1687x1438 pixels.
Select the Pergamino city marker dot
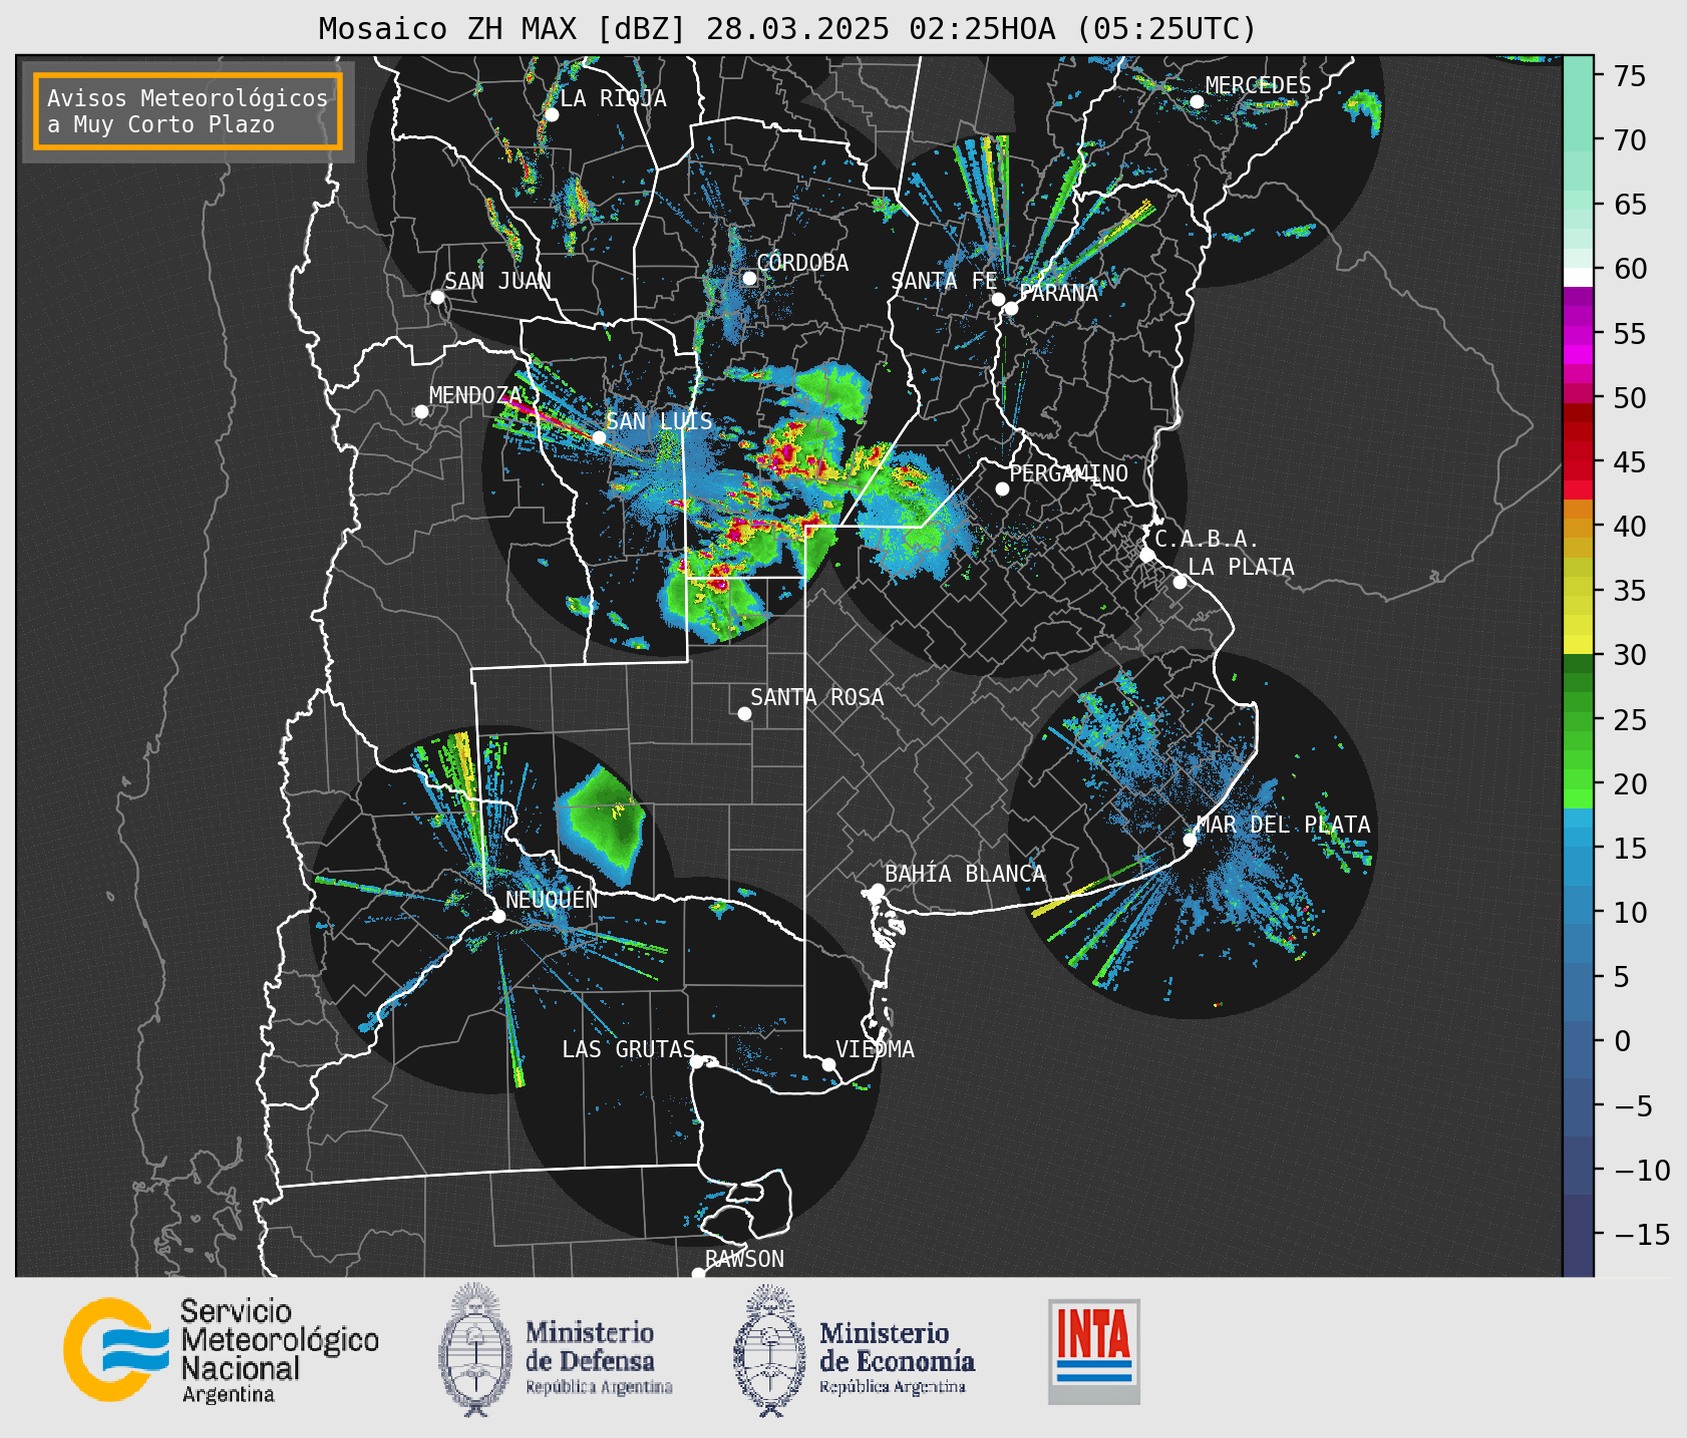point(1002,489)
